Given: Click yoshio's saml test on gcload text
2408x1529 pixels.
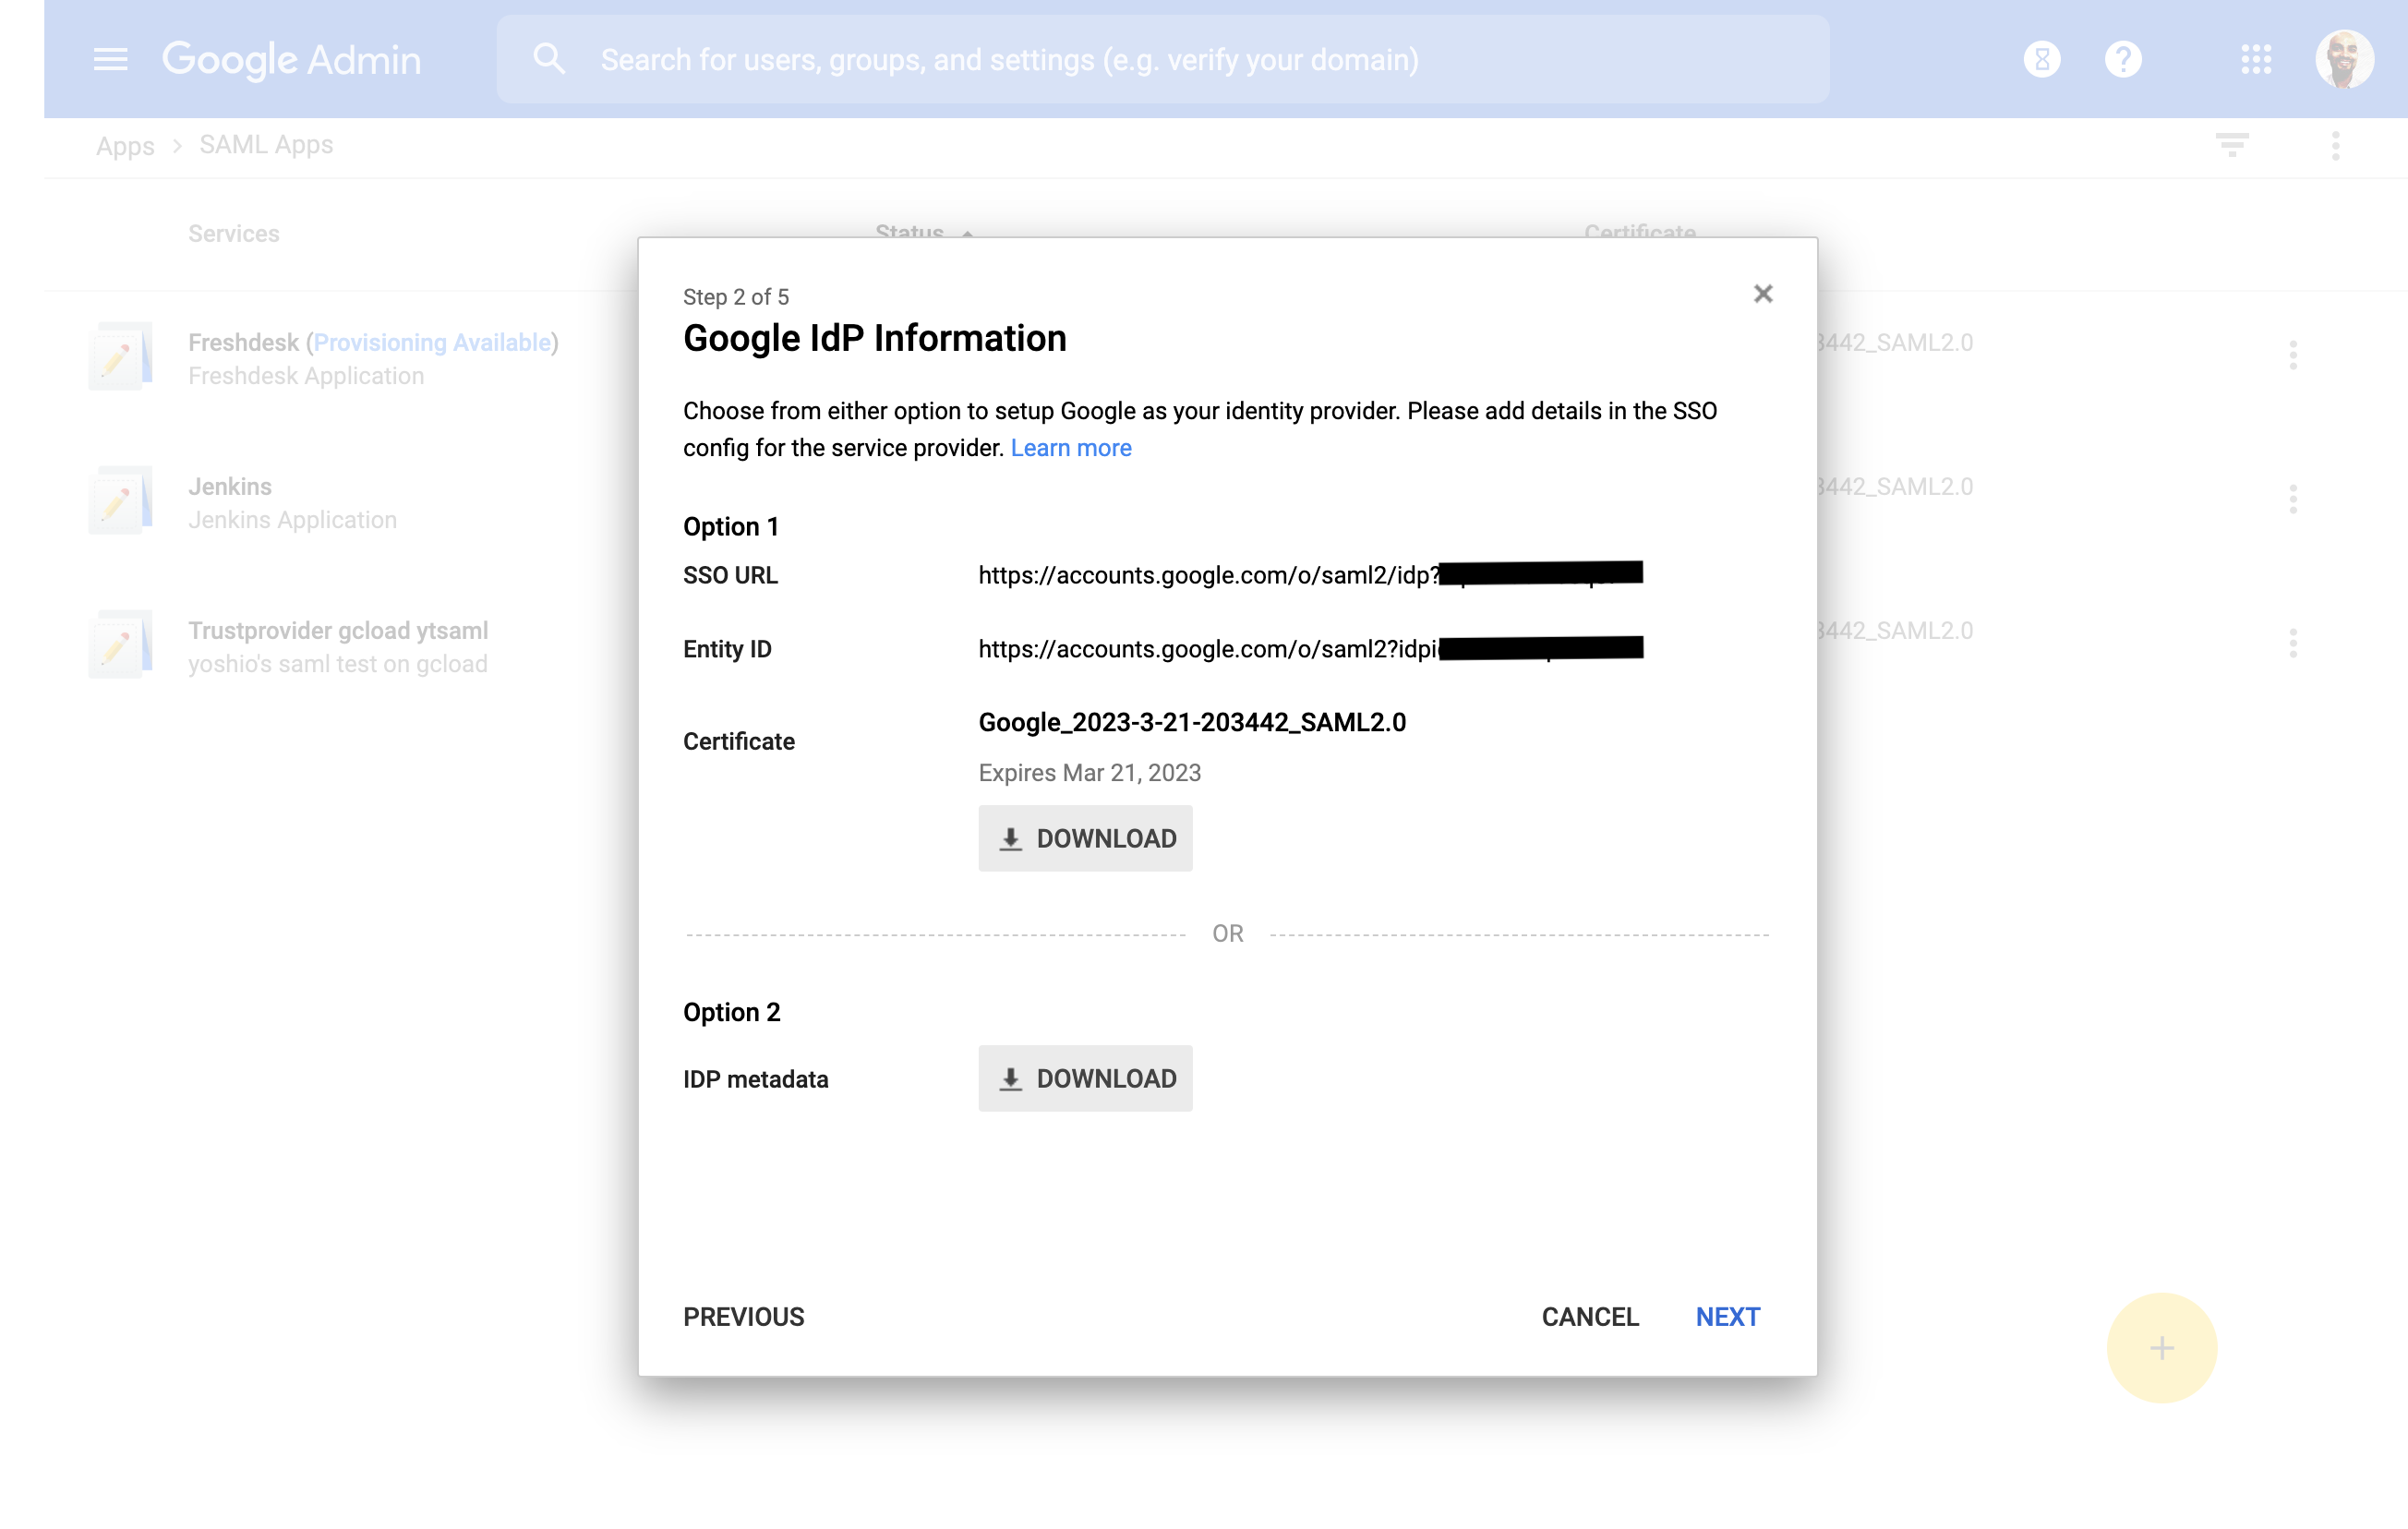Looking at the screenshot, I should tap(337, 664).
